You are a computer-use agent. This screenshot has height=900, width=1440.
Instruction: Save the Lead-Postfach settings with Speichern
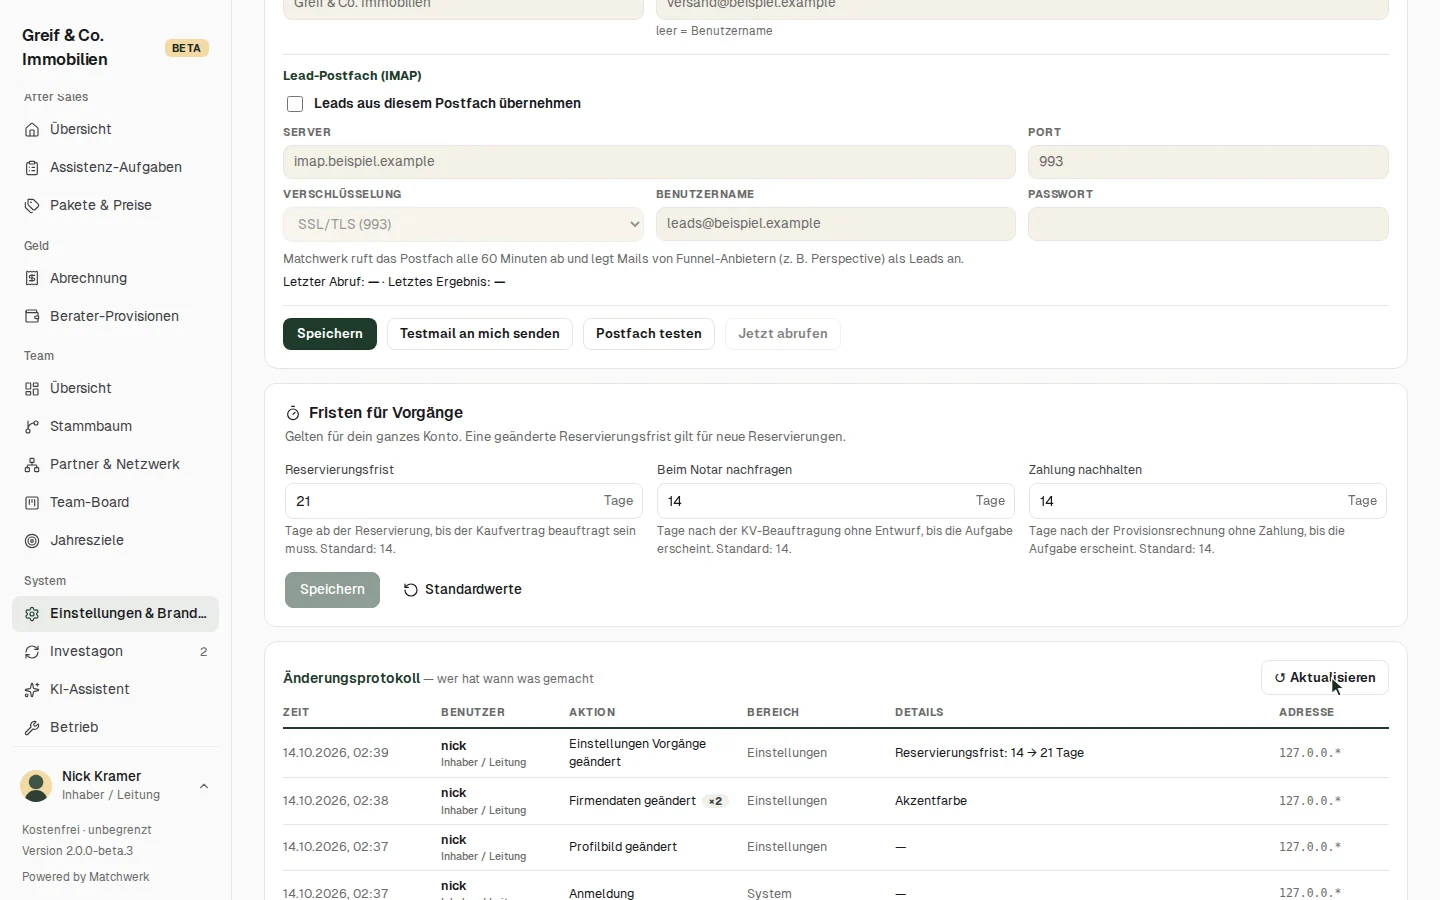coord(330,334)
